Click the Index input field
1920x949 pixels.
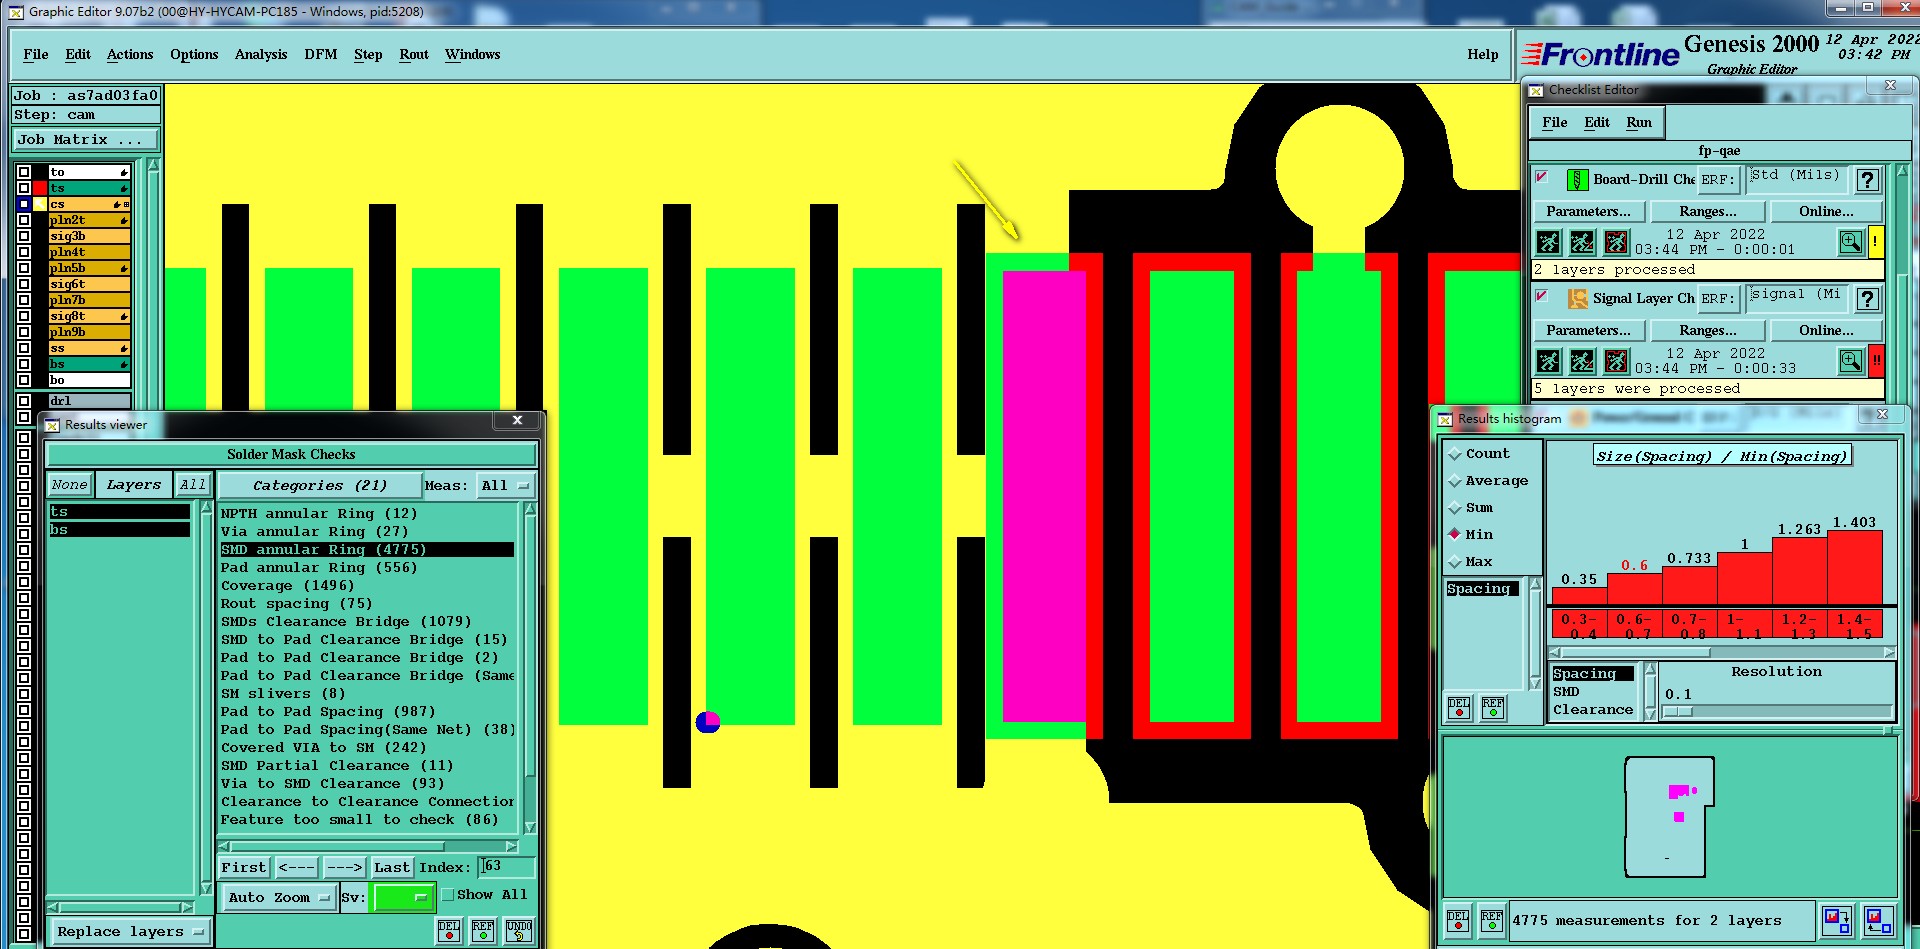[x=507, y=867]
